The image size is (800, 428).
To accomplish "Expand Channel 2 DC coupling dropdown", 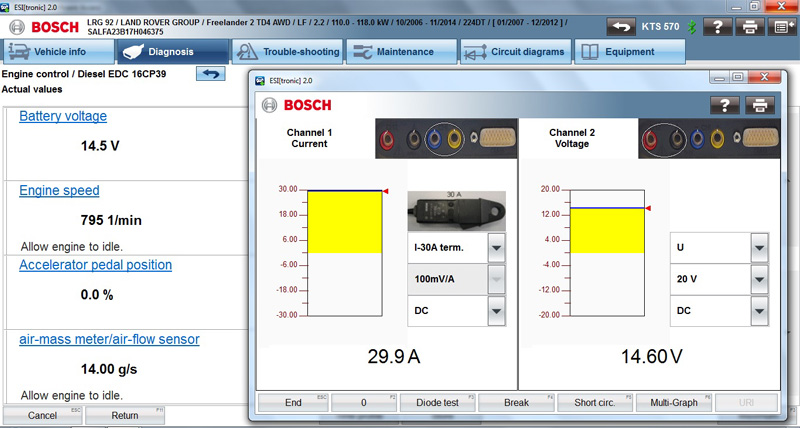I will pos(759,311).
